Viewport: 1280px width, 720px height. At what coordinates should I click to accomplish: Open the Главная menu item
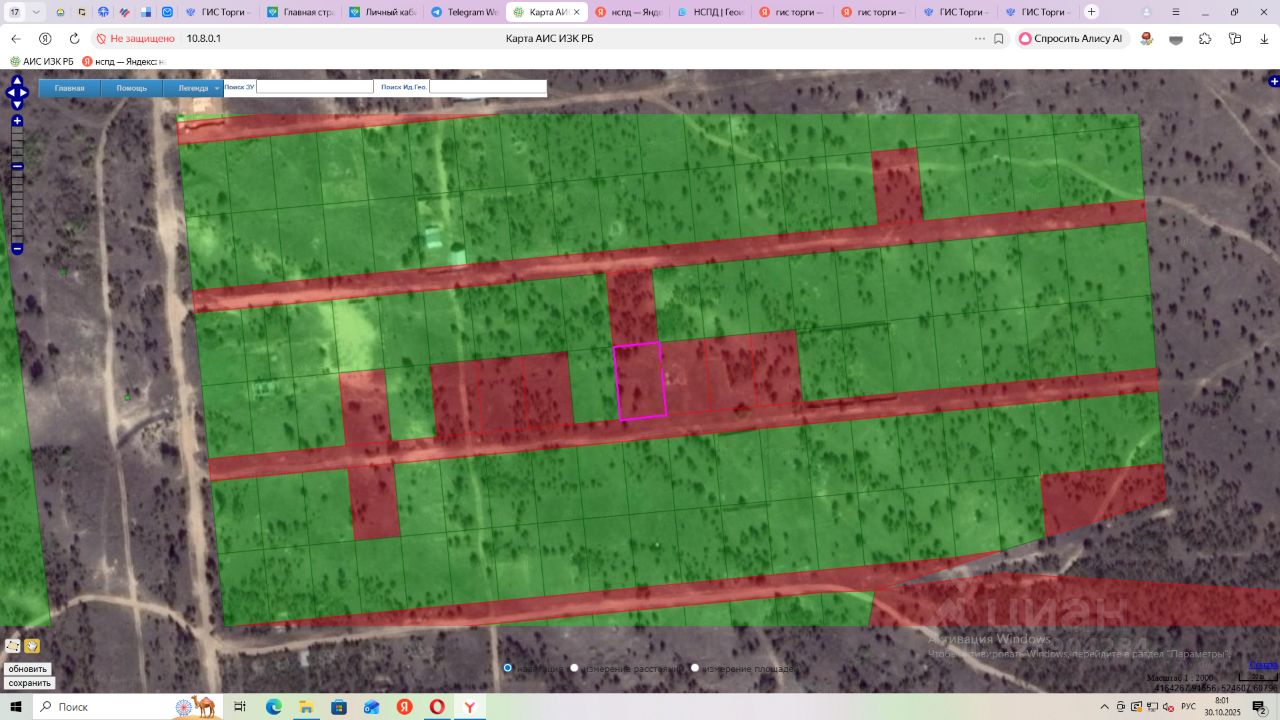pyautogui.click(x=69, y=88)
